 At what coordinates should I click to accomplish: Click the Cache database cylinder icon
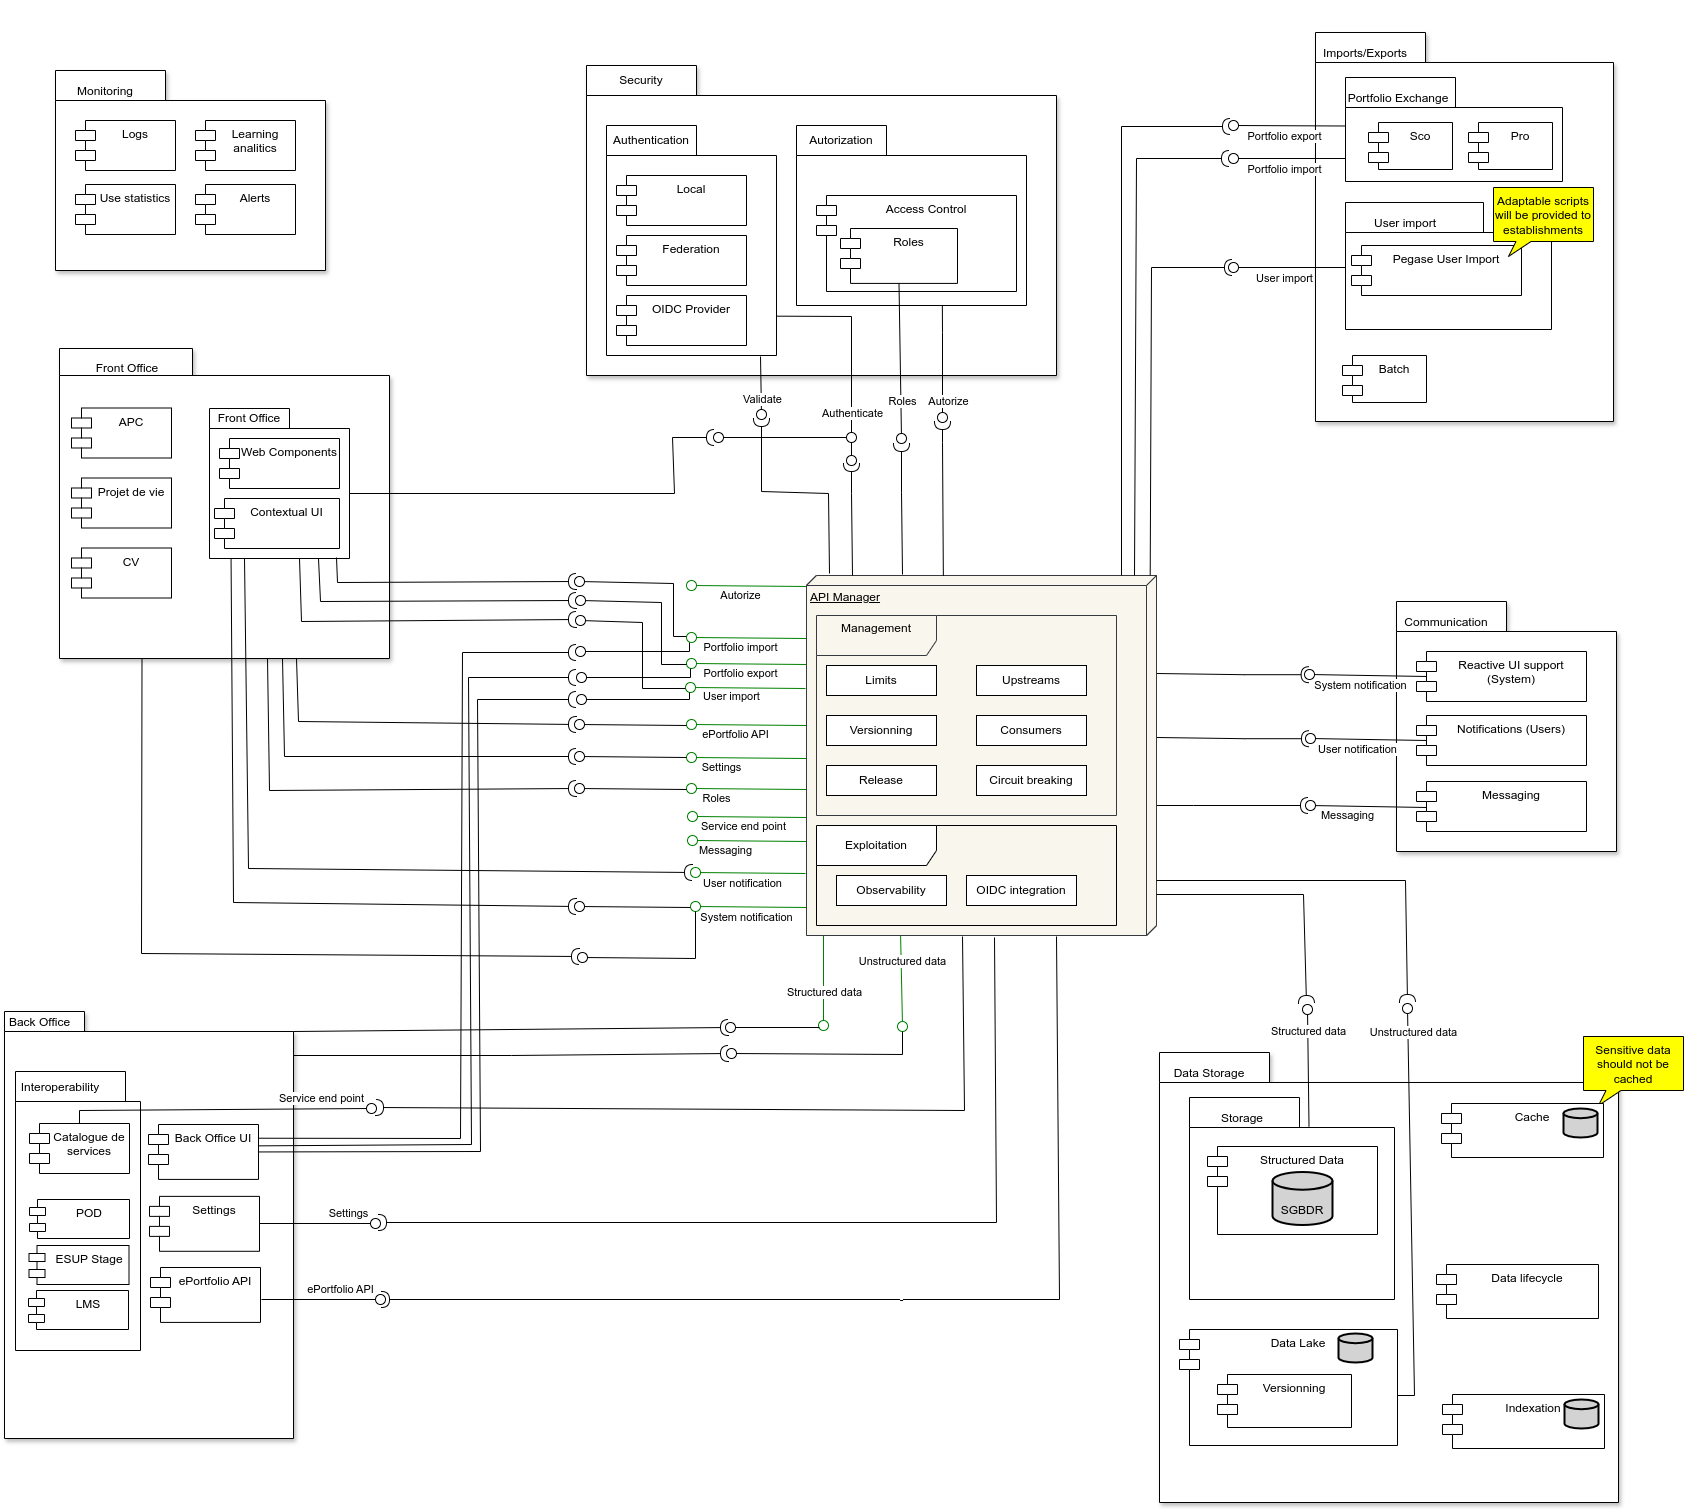(x=1580, y=1123)
